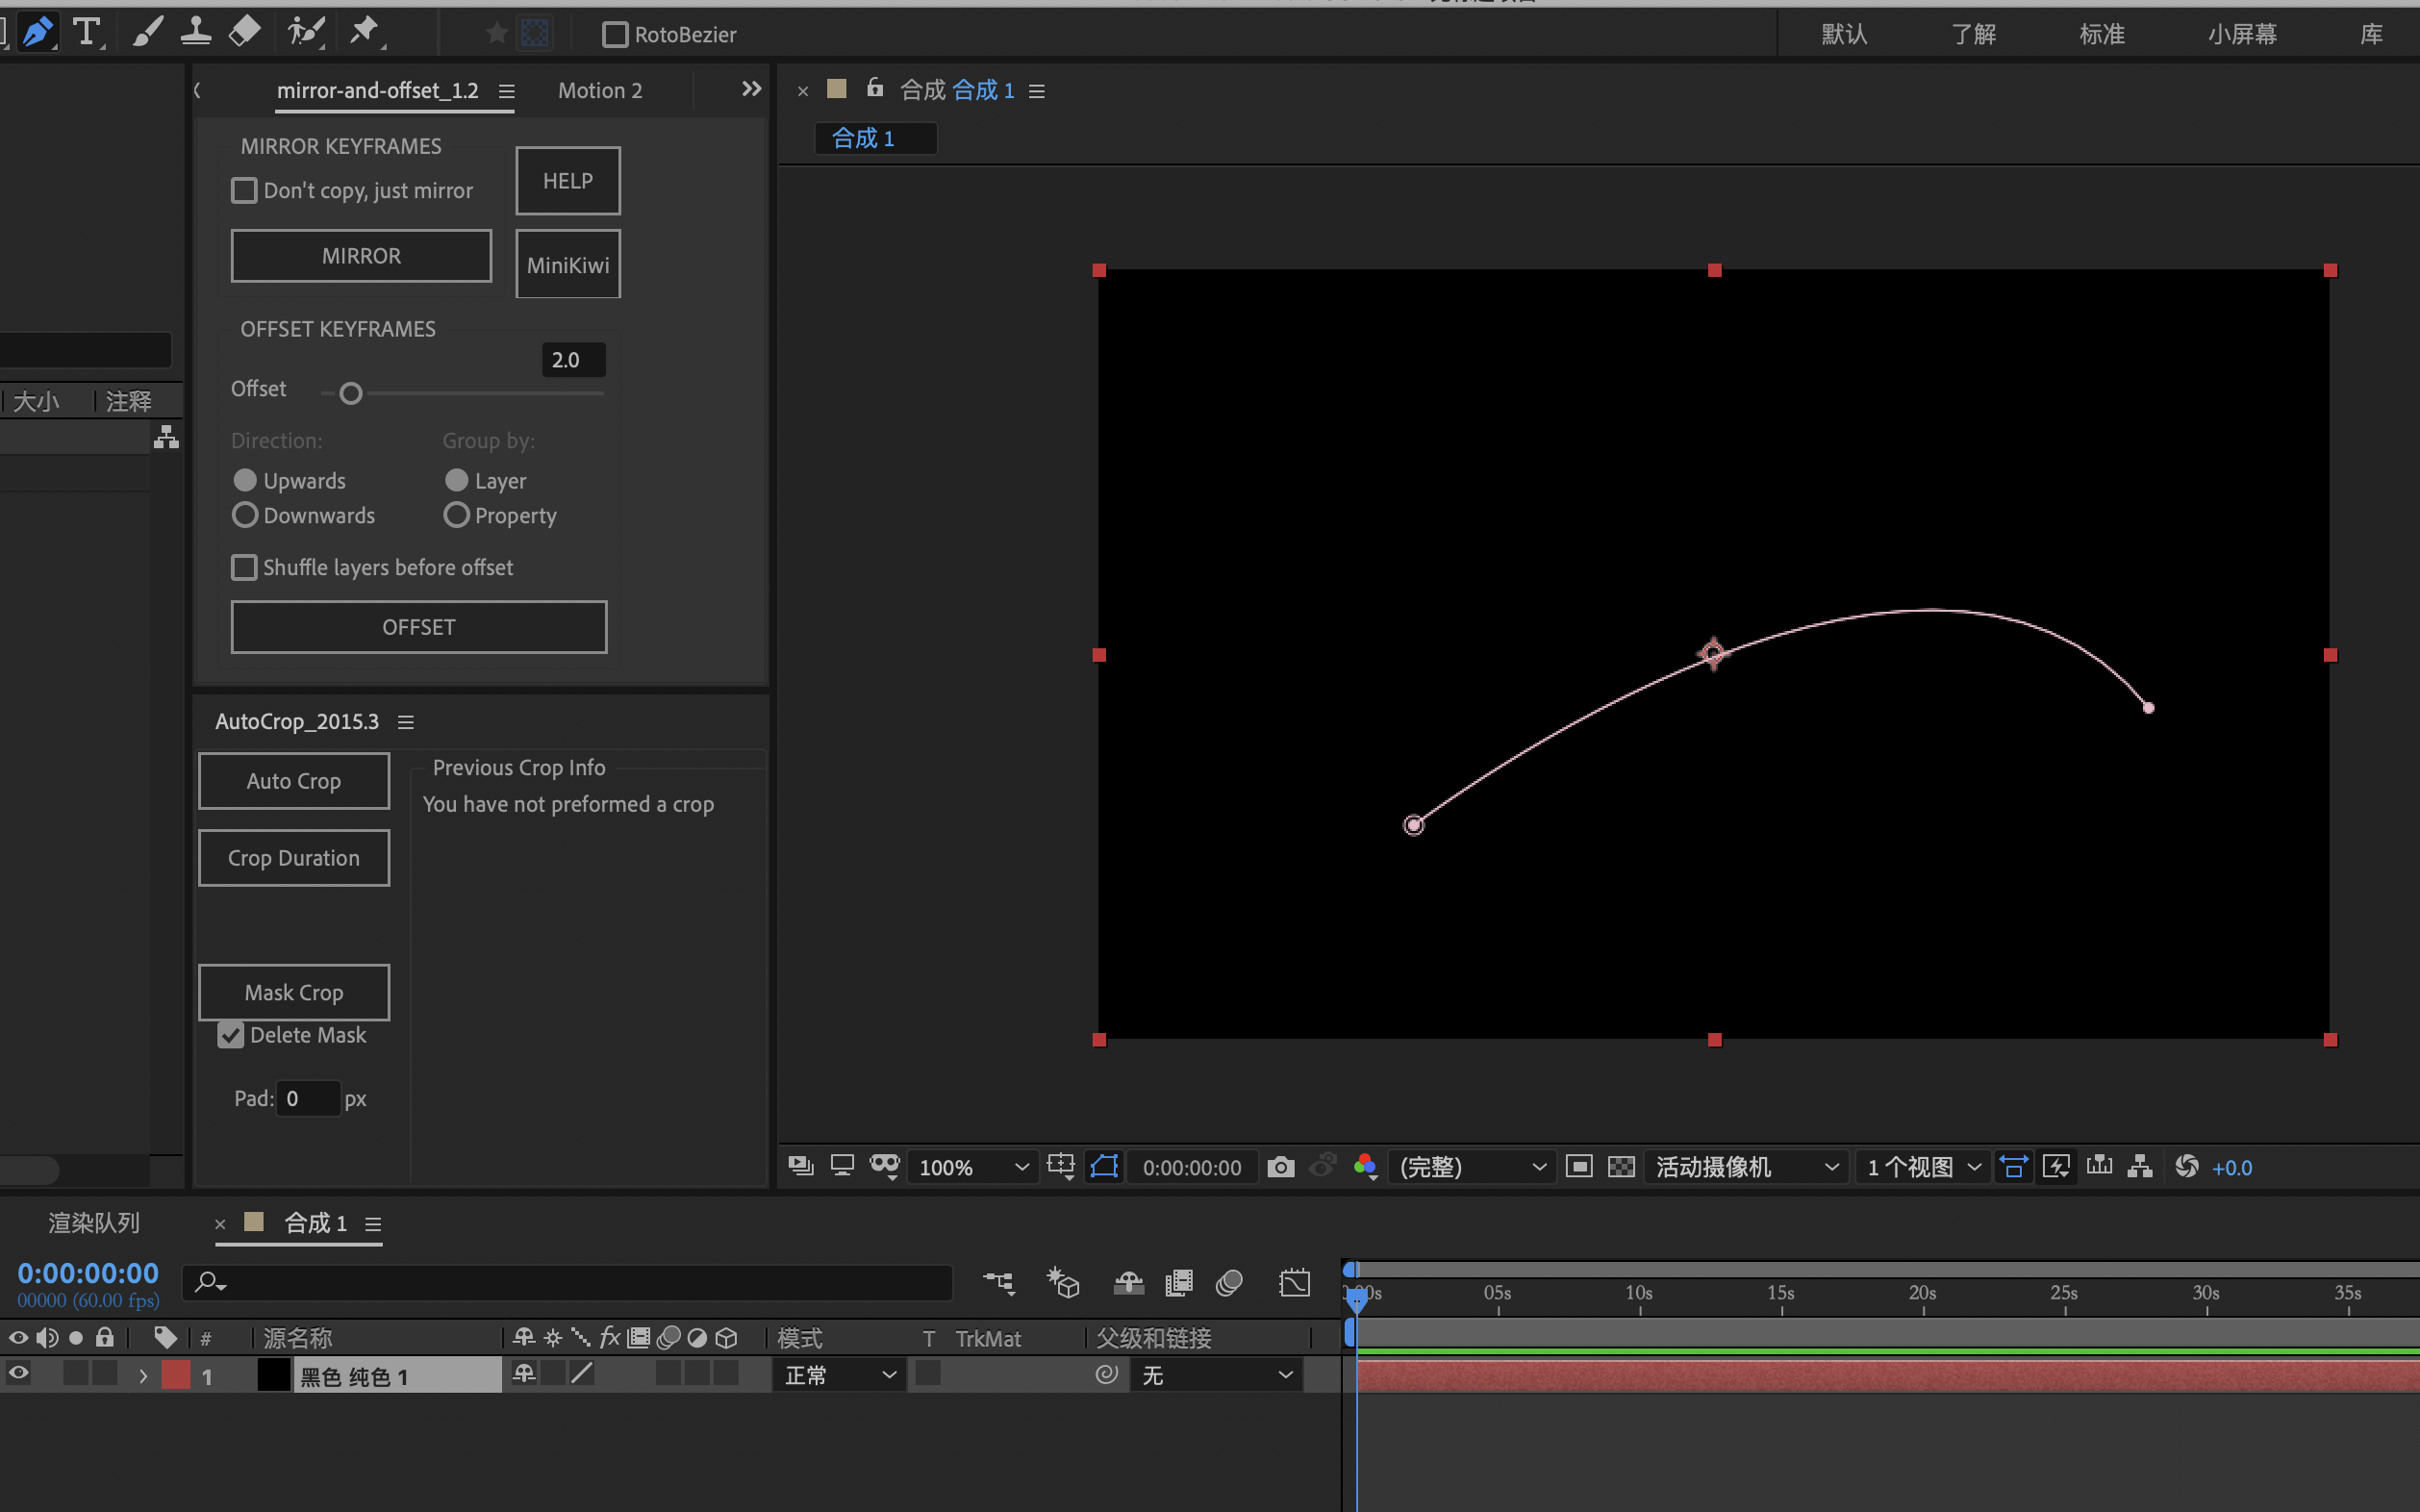This screenshot has width=2420, height=1512.
Task: Click the MiniKiwi button
Action: pos(568,264)
